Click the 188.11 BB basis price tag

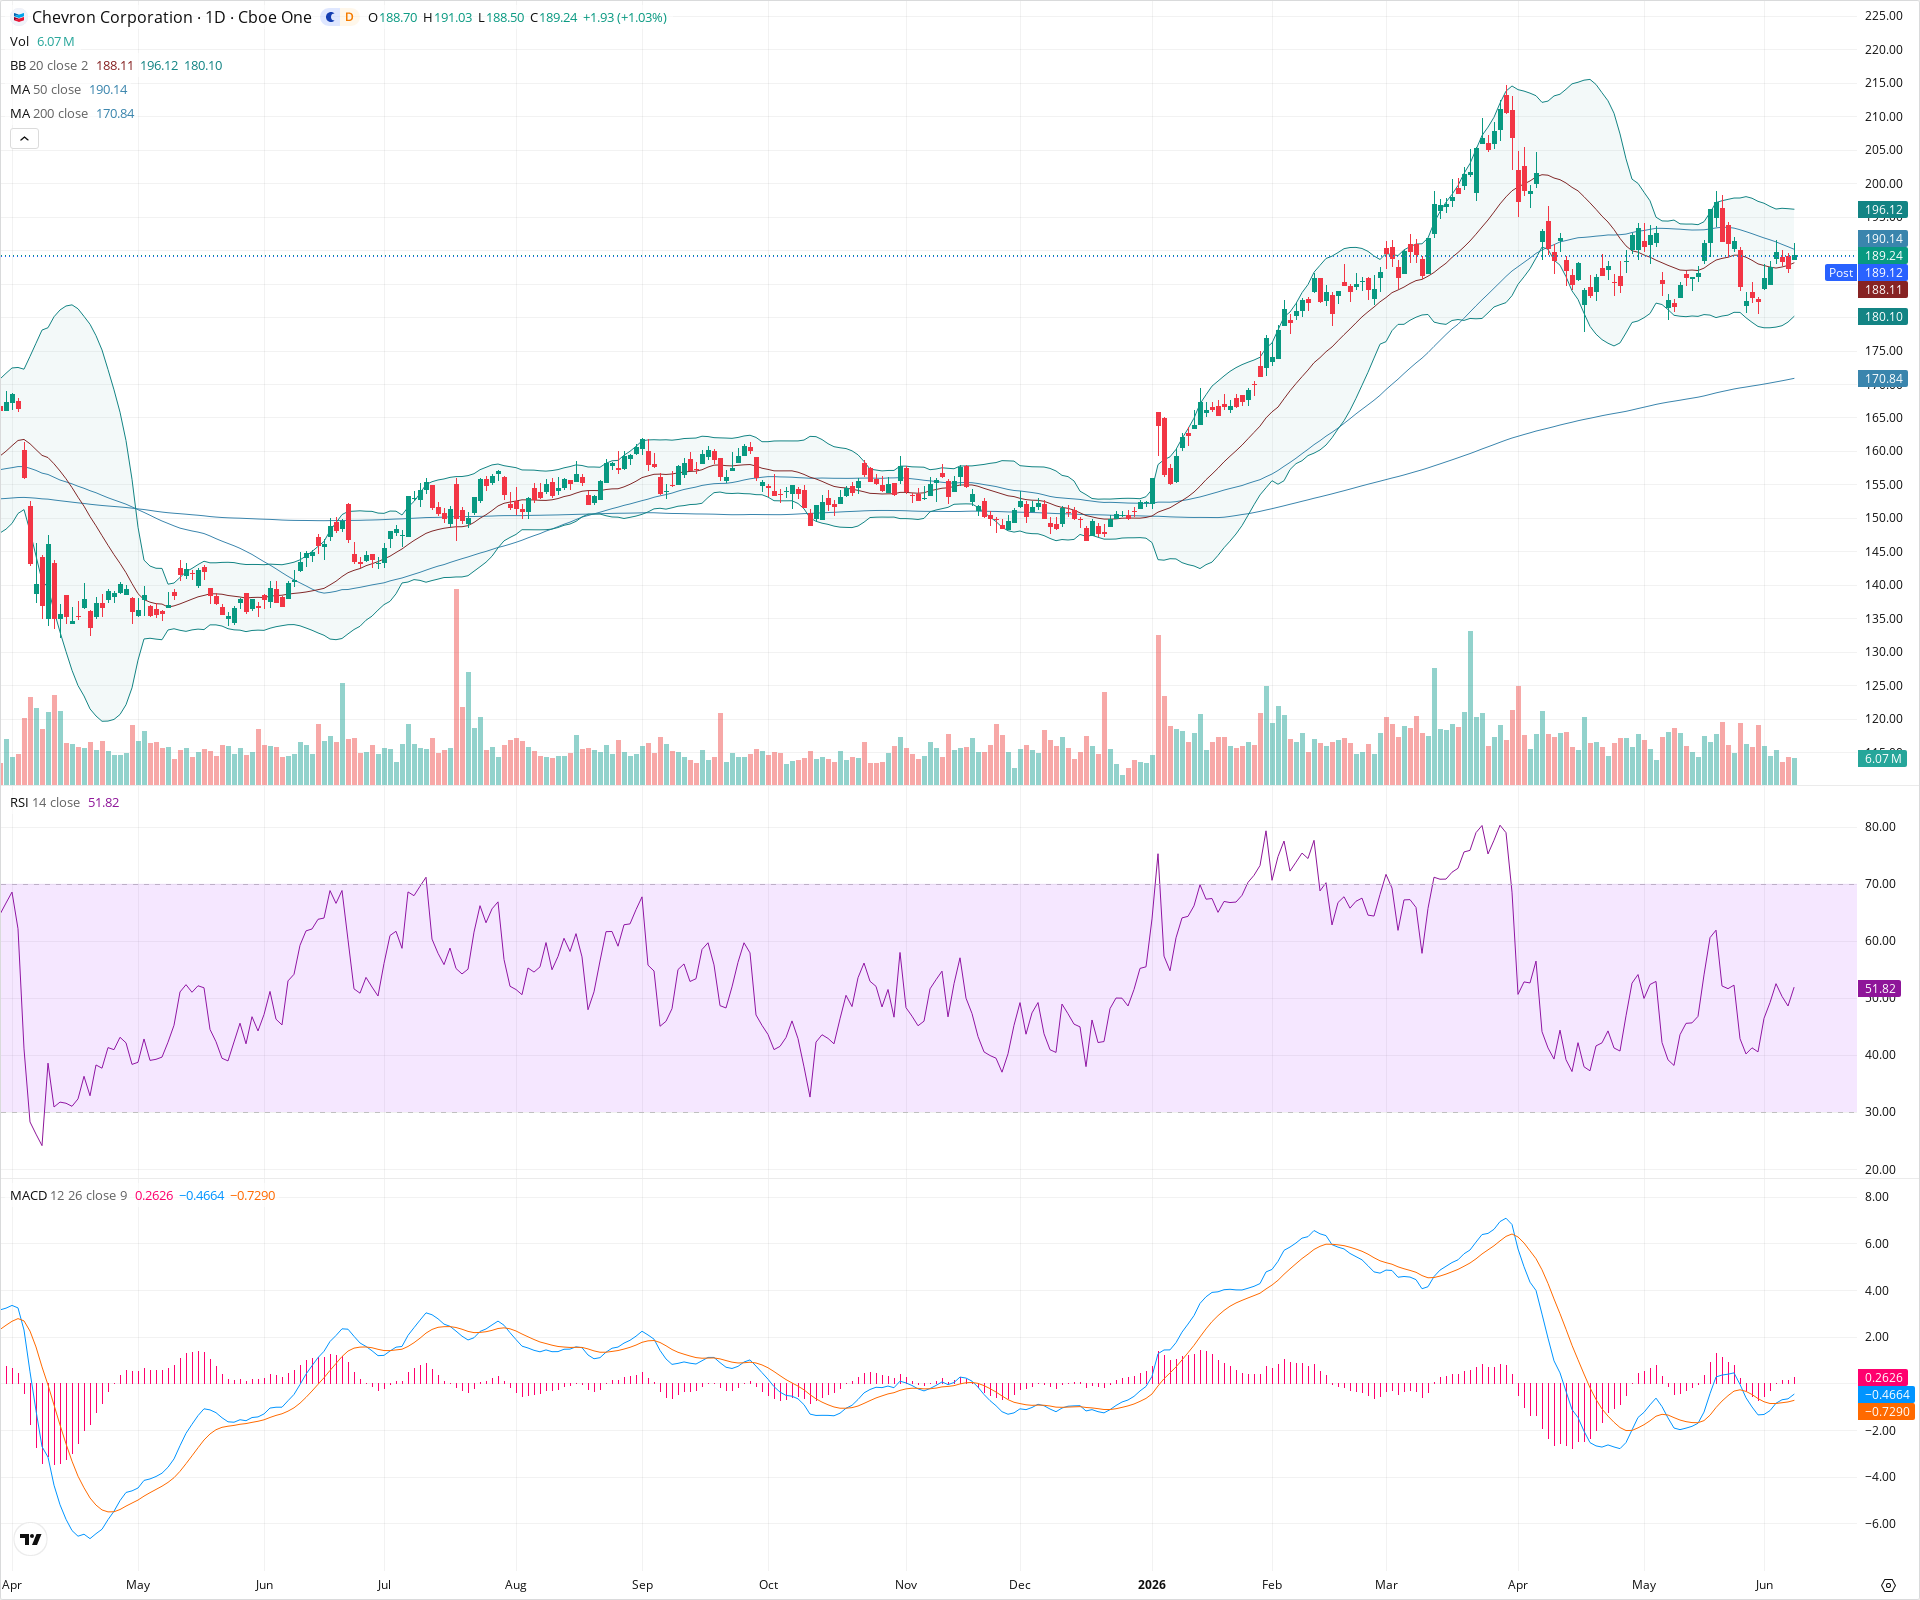1883,290
